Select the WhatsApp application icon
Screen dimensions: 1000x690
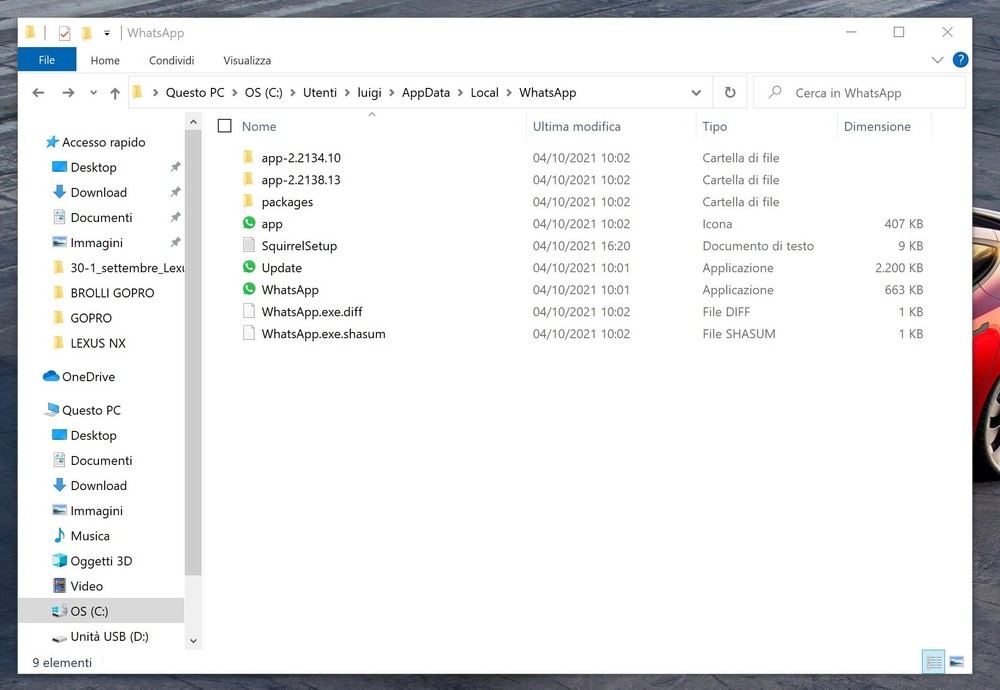coord(249,289)
